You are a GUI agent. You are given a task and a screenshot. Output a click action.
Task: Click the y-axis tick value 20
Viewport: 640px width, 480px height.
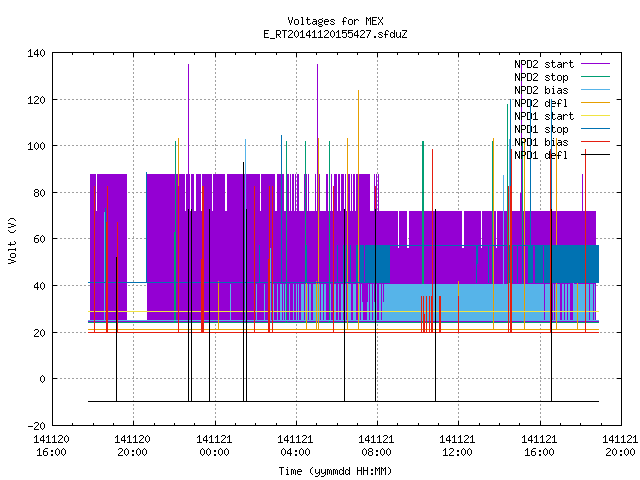40,333
